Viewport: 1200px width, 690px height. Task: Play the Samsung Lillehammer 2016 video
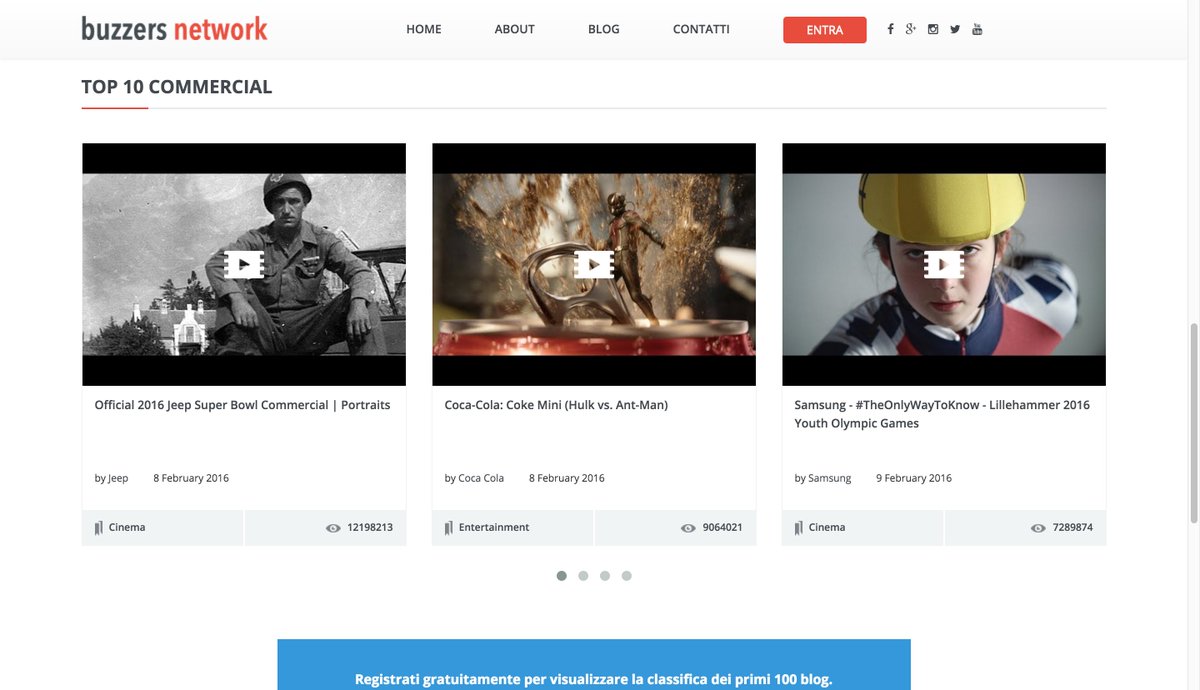point(944,264)
